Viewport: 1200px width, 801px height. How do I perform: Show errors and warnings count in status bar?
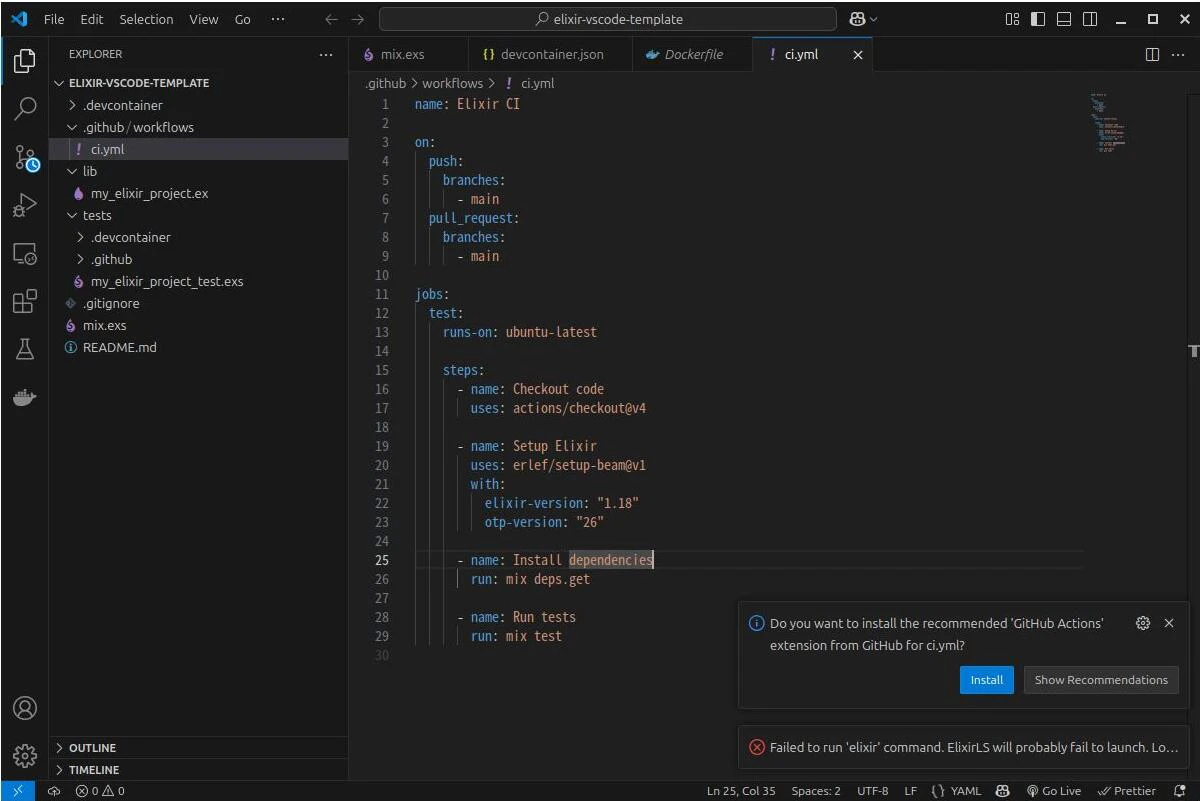coord(100,791)
